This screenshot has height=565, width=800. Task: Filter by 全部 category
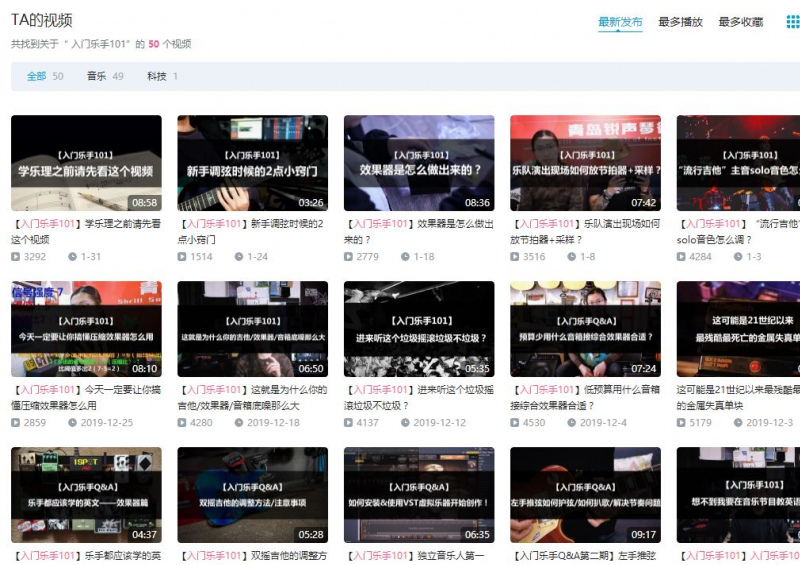(x=45, y=76)
